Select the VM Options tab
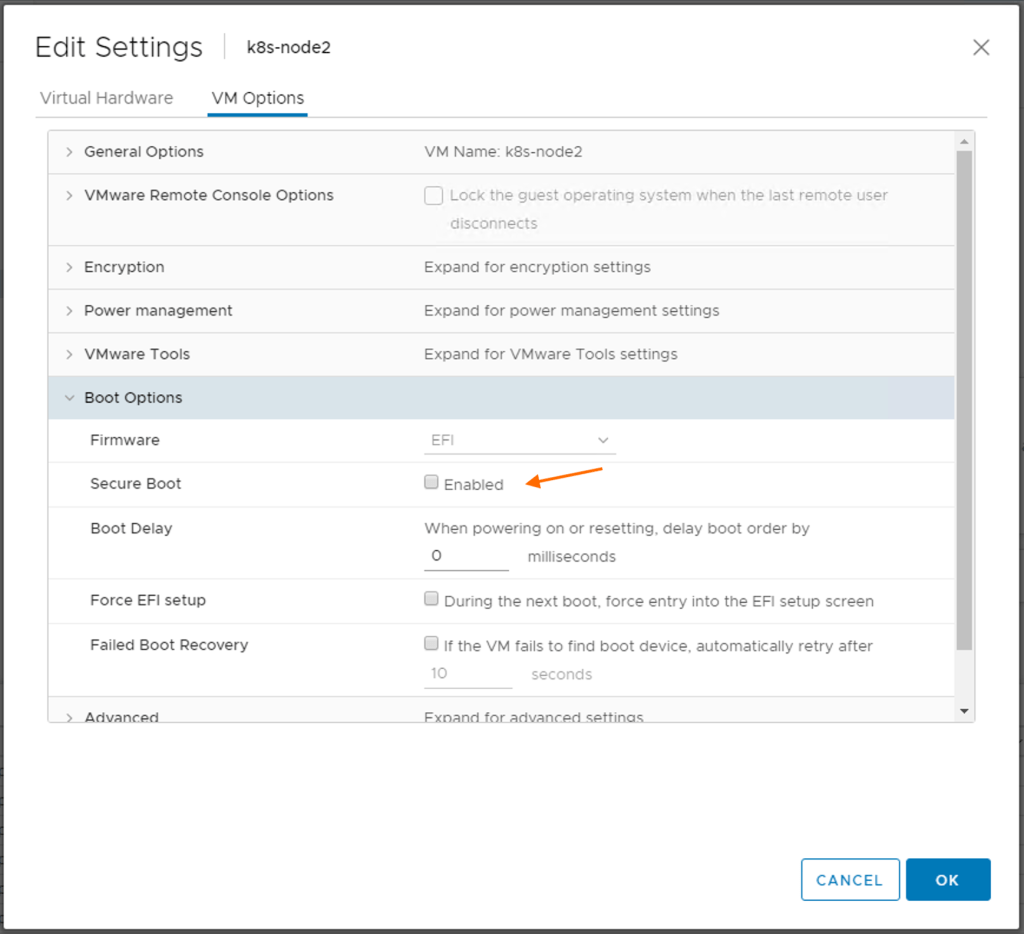This screenshot has width=1024, height=934. click(x=257, y=98)
